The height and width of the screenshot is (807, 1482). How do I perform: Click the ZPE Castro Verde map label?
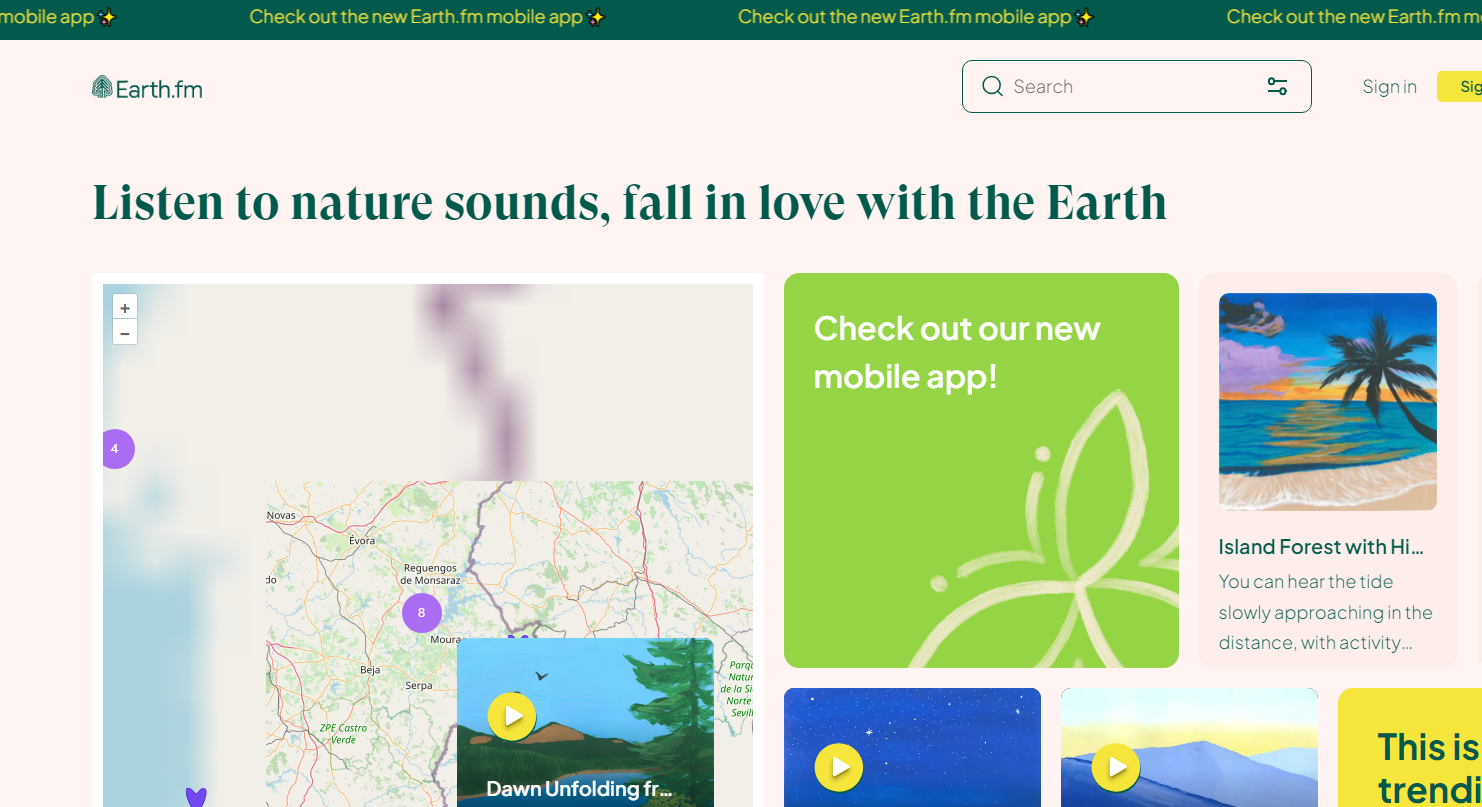[x=343, y=733]
